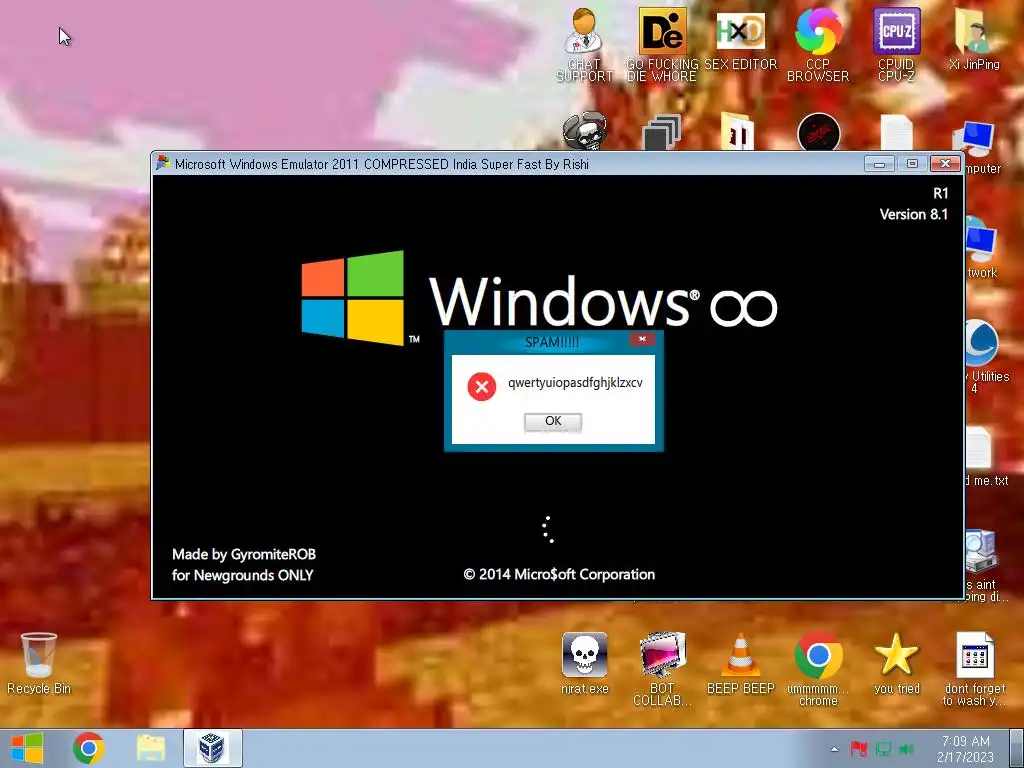Click the 'Made by GyromiteROB' text
Viewport: 1024px width, 768px height.
click(244, 554)
